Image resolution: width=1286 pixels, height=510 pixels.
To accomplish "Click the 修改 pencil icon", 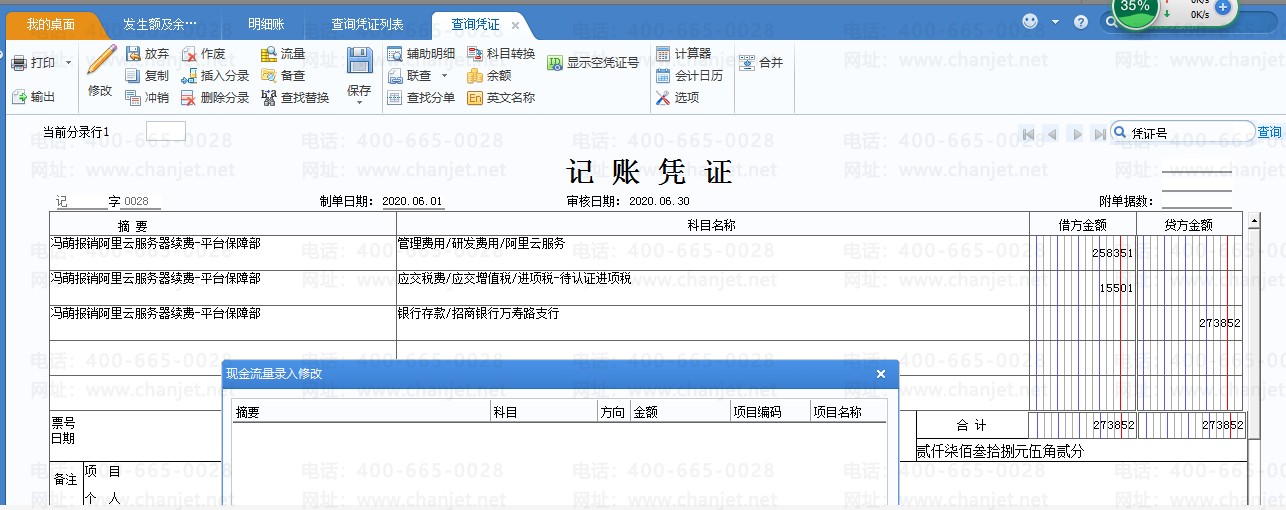I will 100,60.
